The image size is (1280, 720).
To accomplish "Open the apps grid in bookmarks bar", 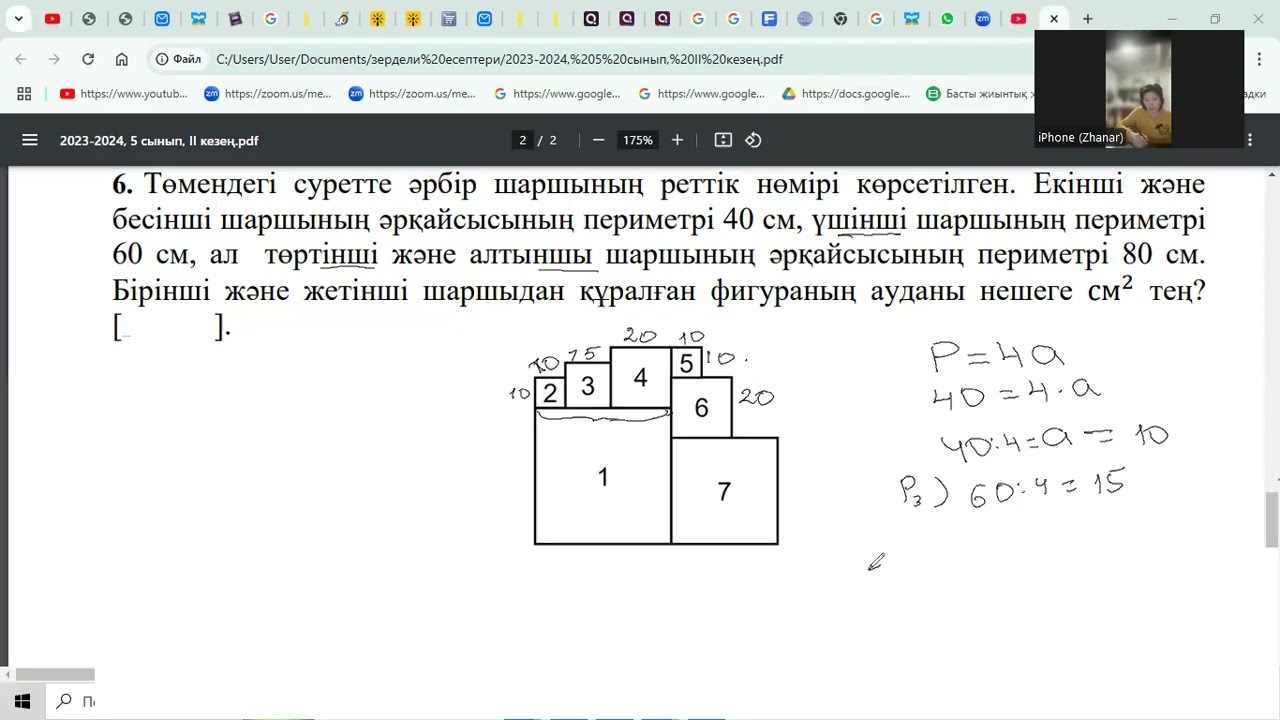I will pos(24,93).
